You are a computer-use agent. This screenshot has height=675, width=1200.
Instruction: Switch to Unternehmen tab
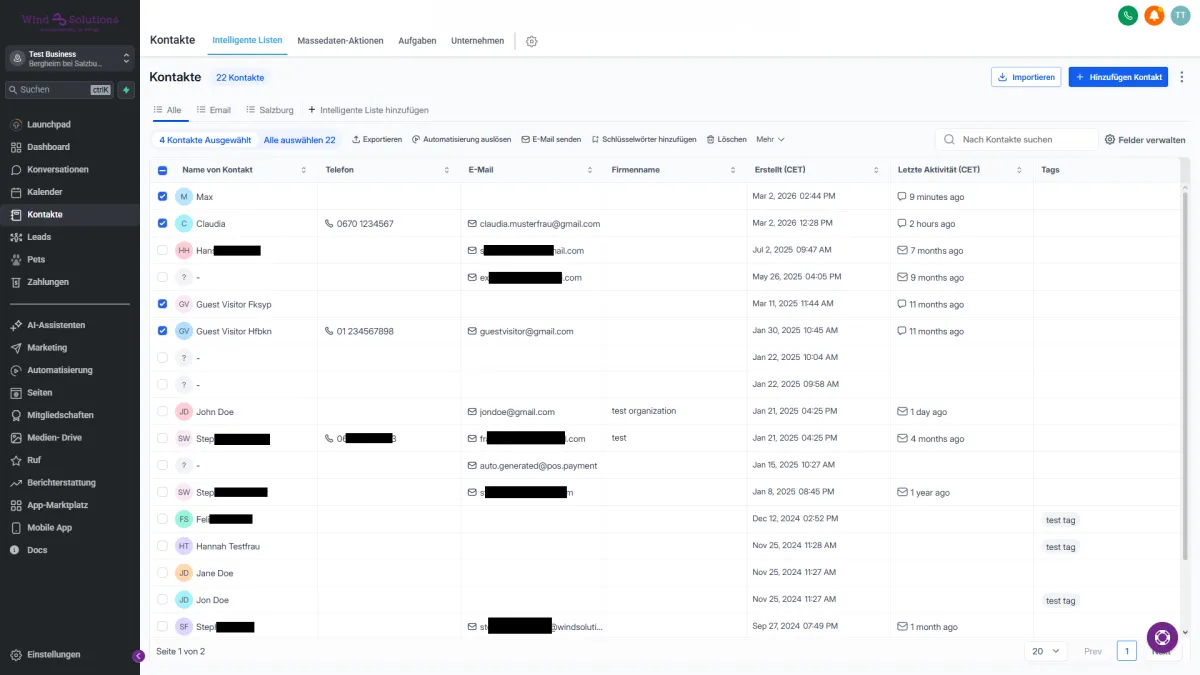tap(478, 41)
